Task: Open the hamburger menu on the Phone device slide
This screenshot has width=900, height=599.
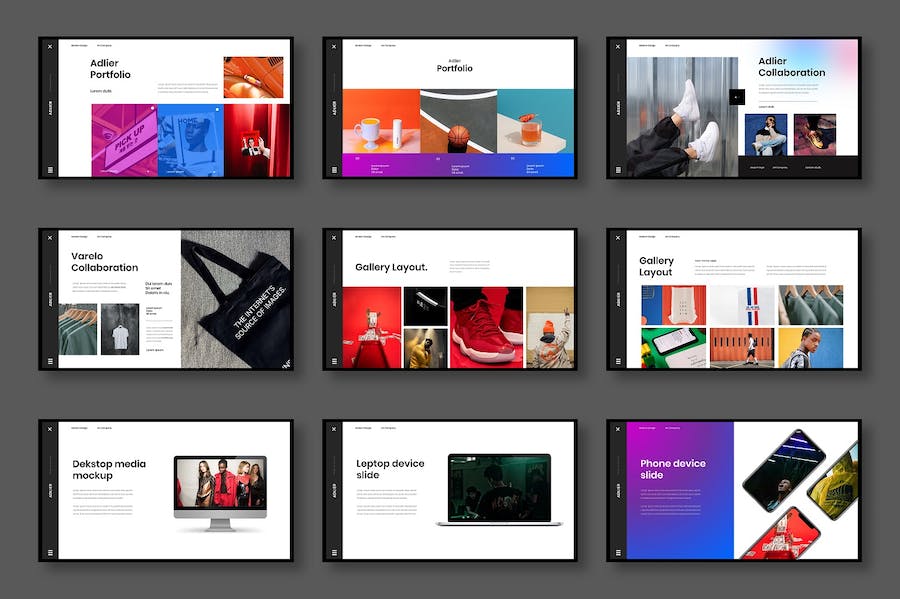Action: (617, 552)
